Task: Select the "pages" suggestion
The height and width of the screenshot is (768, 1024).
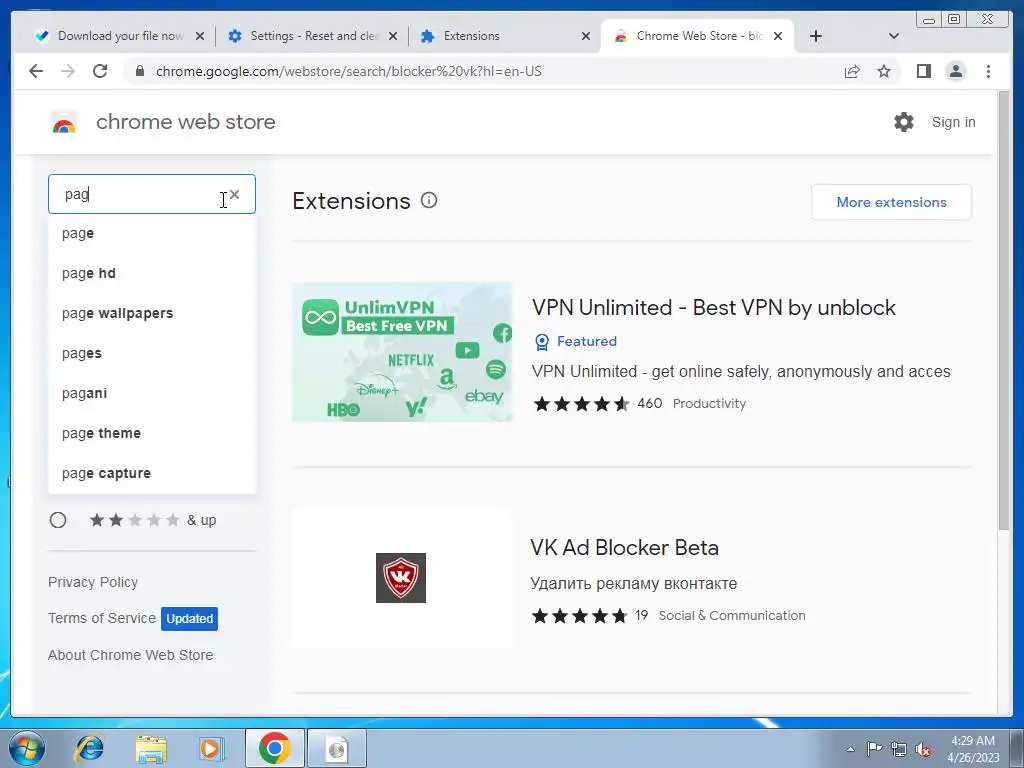Action: pos(152,353)
